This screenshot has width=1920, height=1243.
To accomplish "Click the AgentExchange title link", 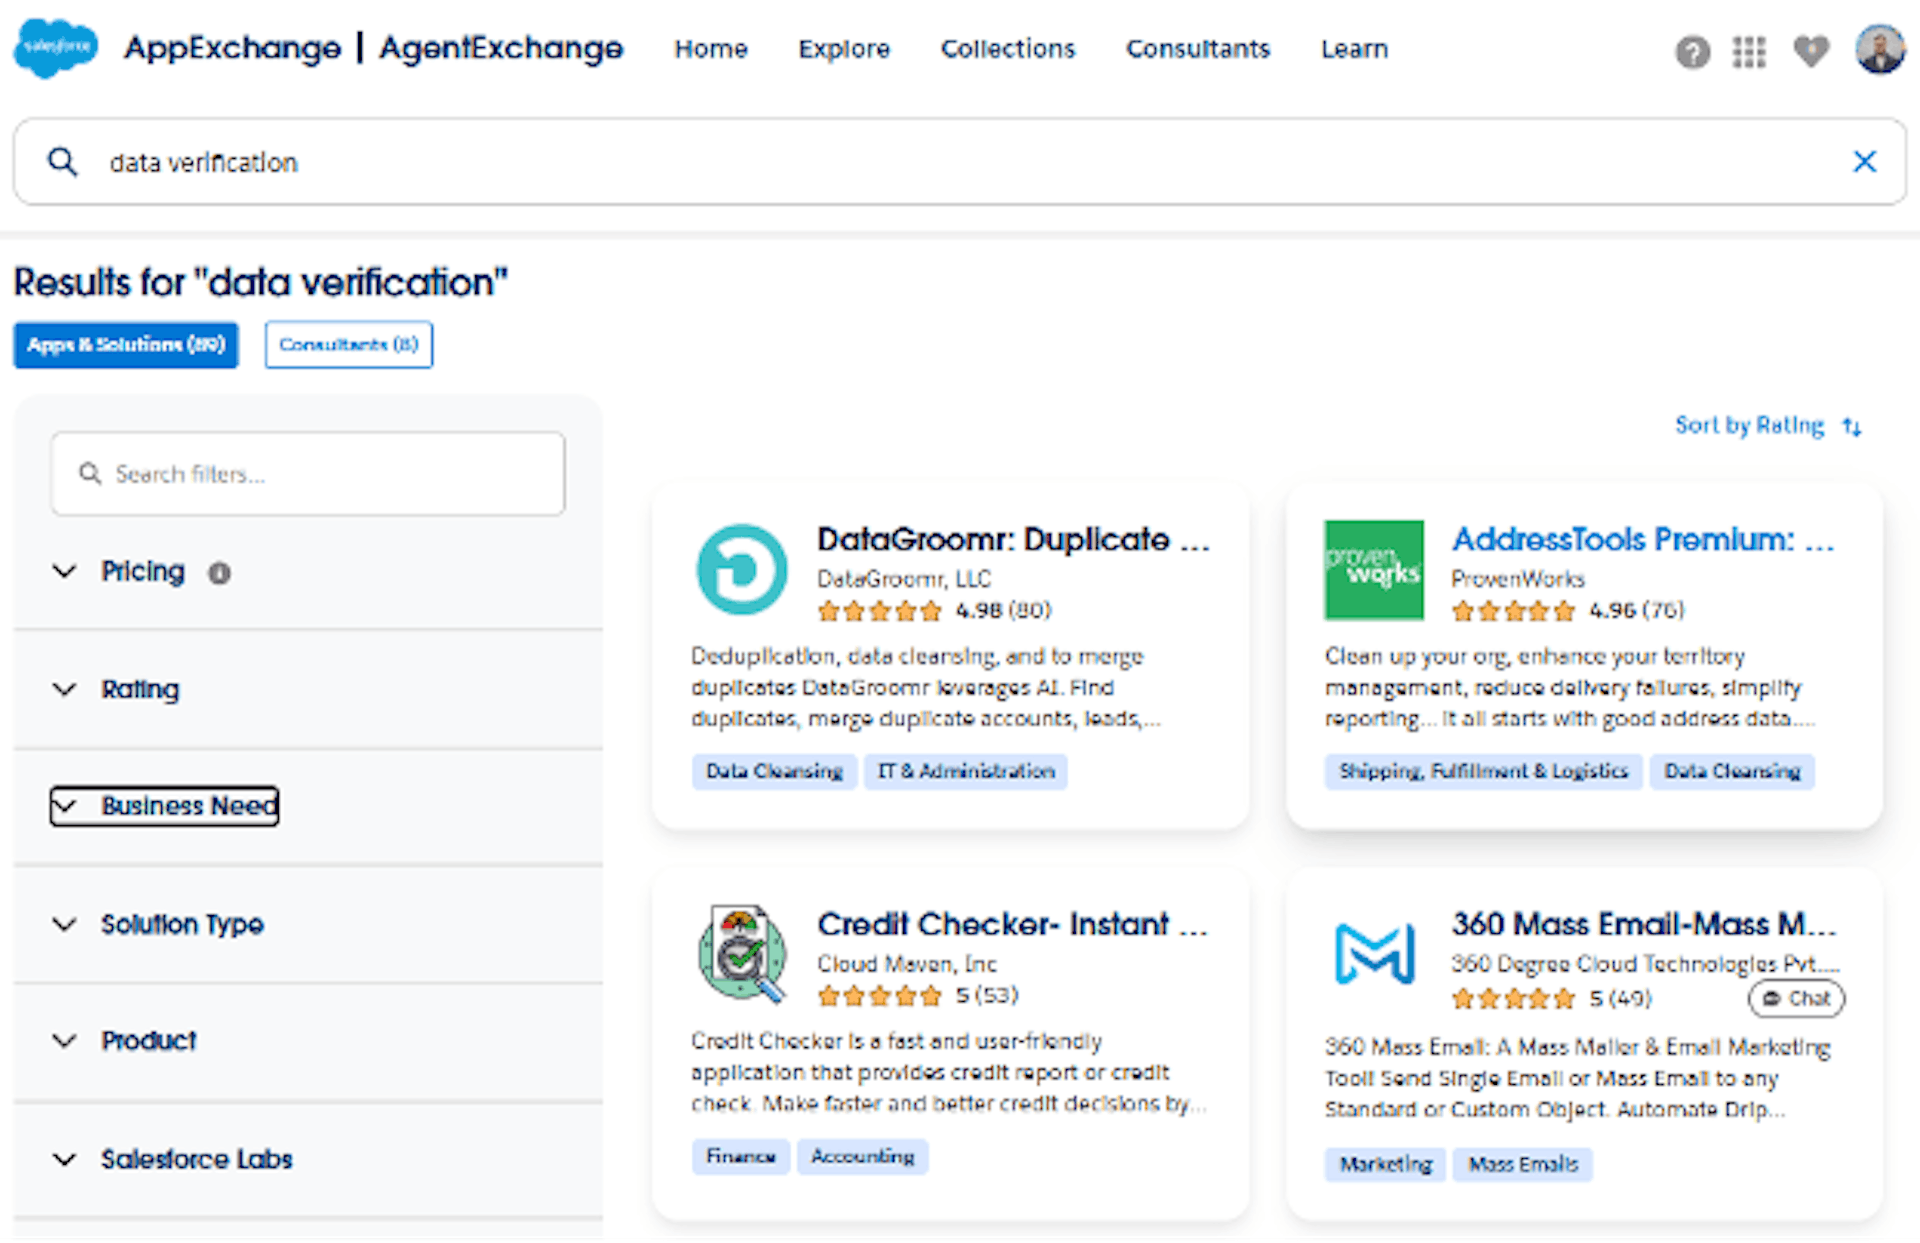I will 501,48.
